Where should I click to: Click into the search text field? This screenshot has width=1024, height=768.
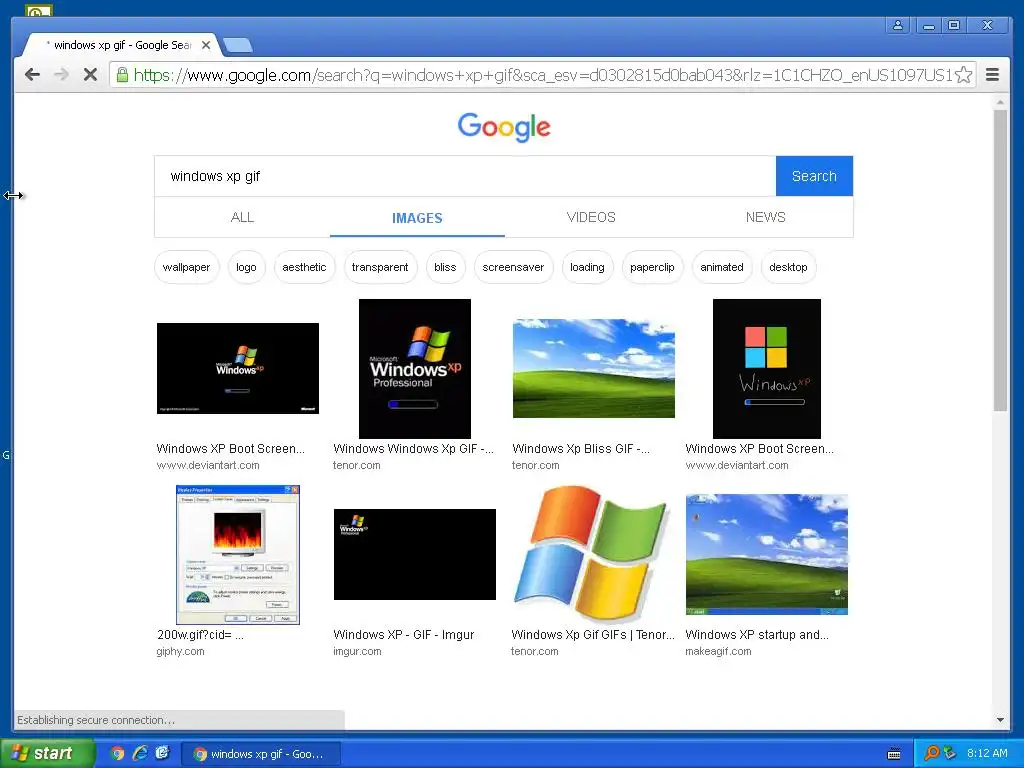(465, 176)
